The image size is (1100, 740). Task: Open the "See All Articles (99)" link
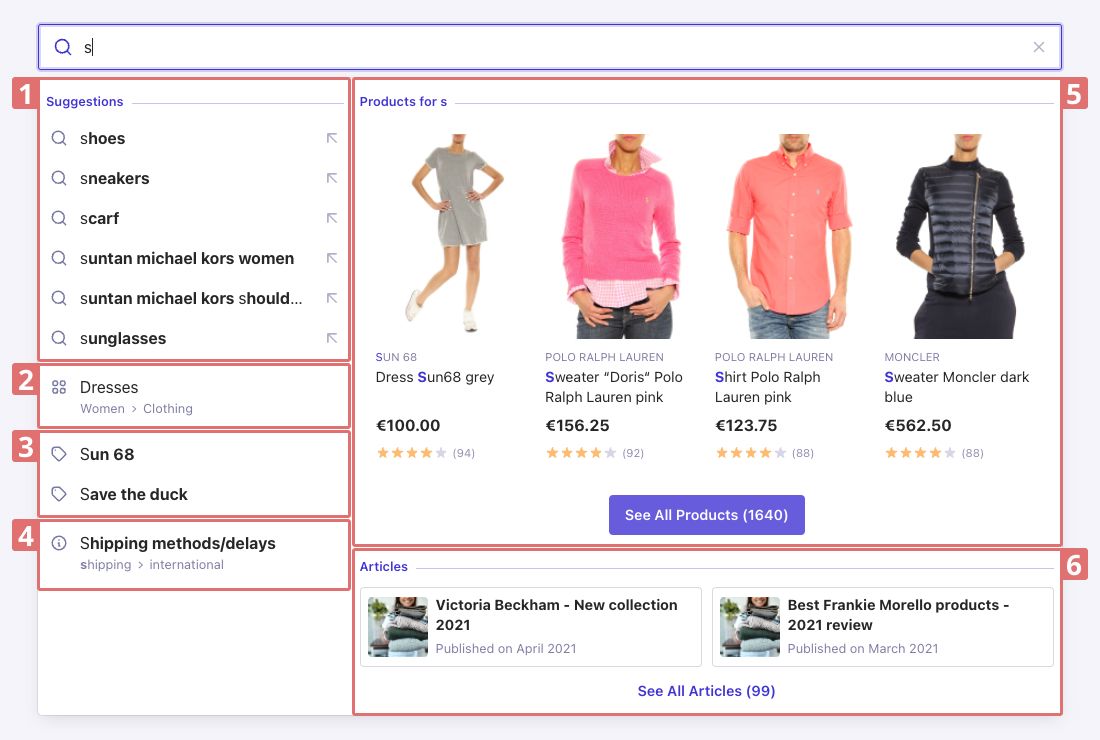706,691
